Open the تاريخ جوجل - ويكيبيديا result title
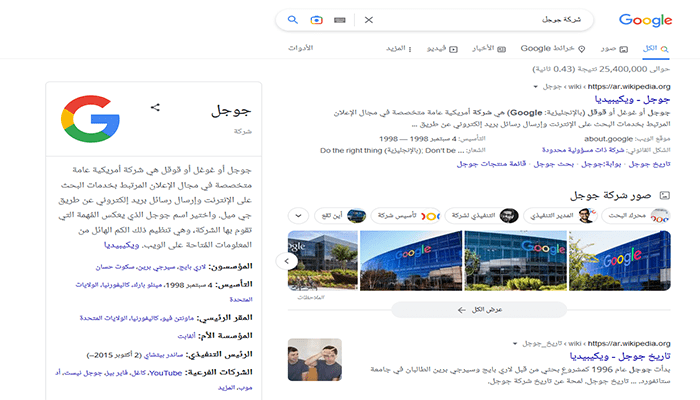Image resolution: width=700 pixels, height=400 pixels. pyautogui.click(x=620, y=356)
